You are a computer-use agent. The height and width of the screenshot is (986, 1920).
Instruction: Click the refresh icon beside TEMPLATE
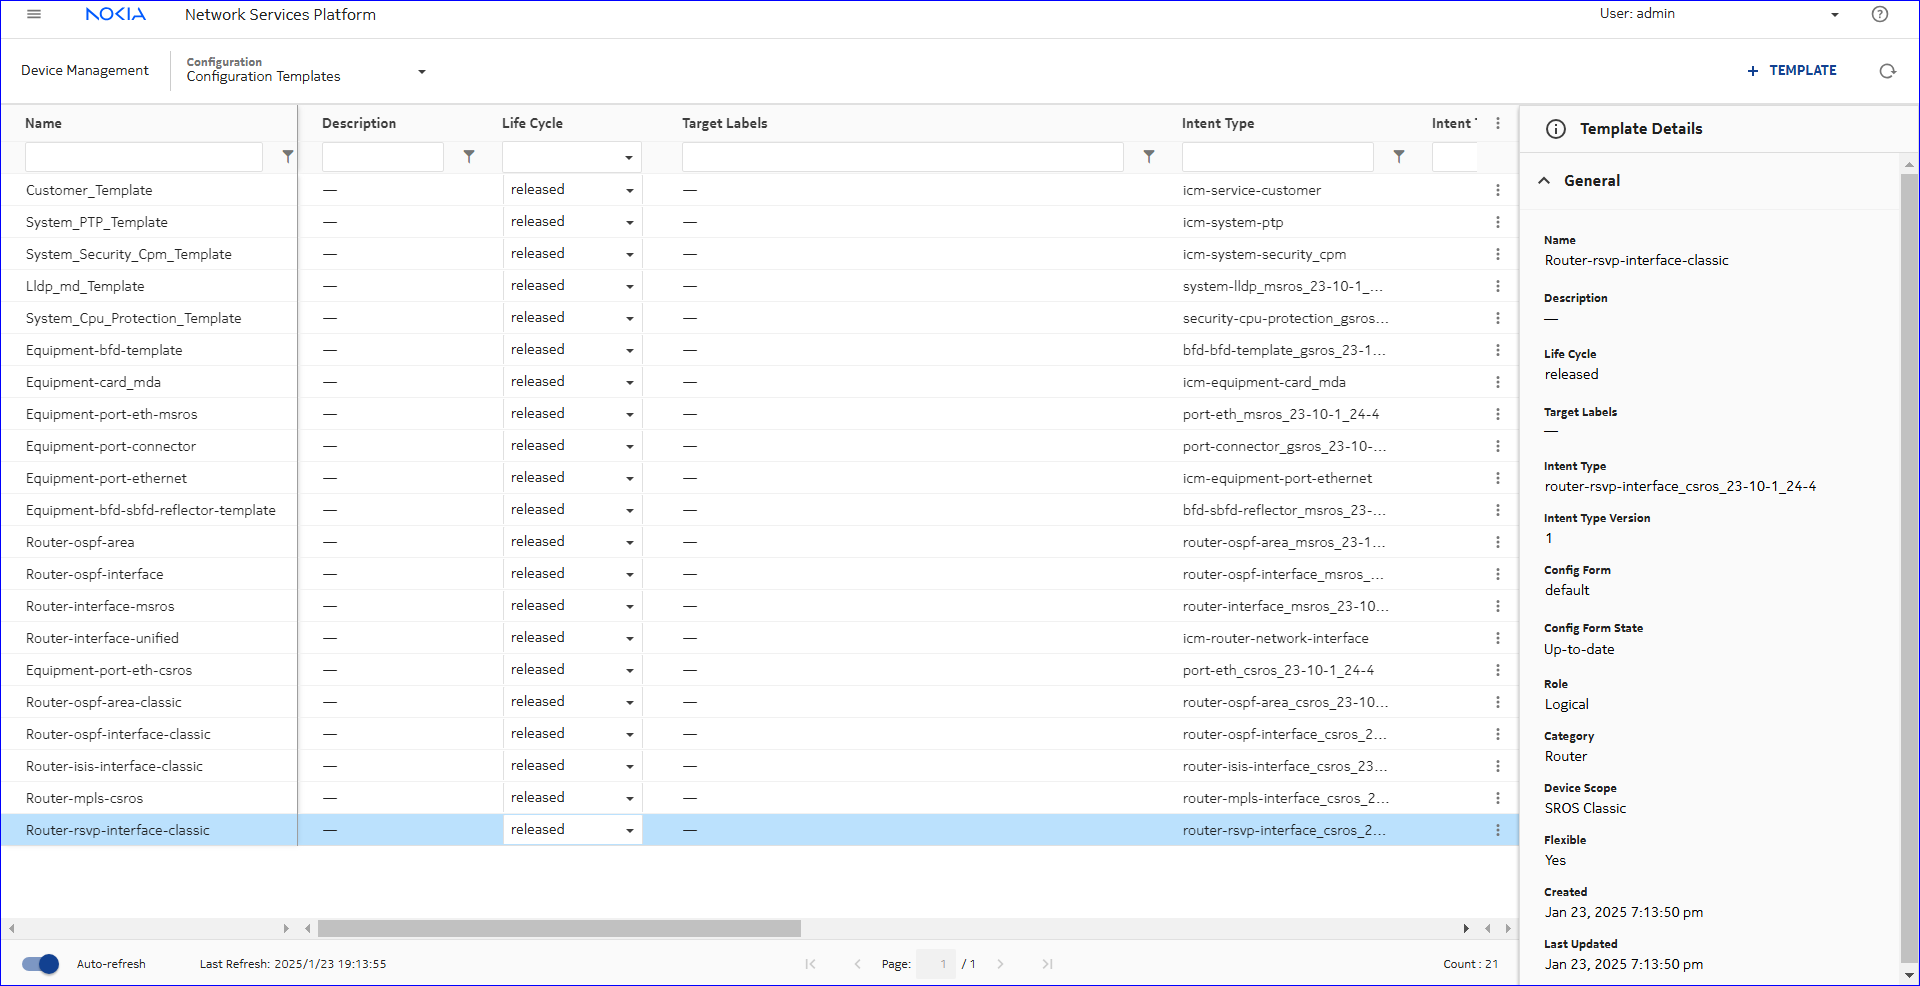(x=1887, y=71)
